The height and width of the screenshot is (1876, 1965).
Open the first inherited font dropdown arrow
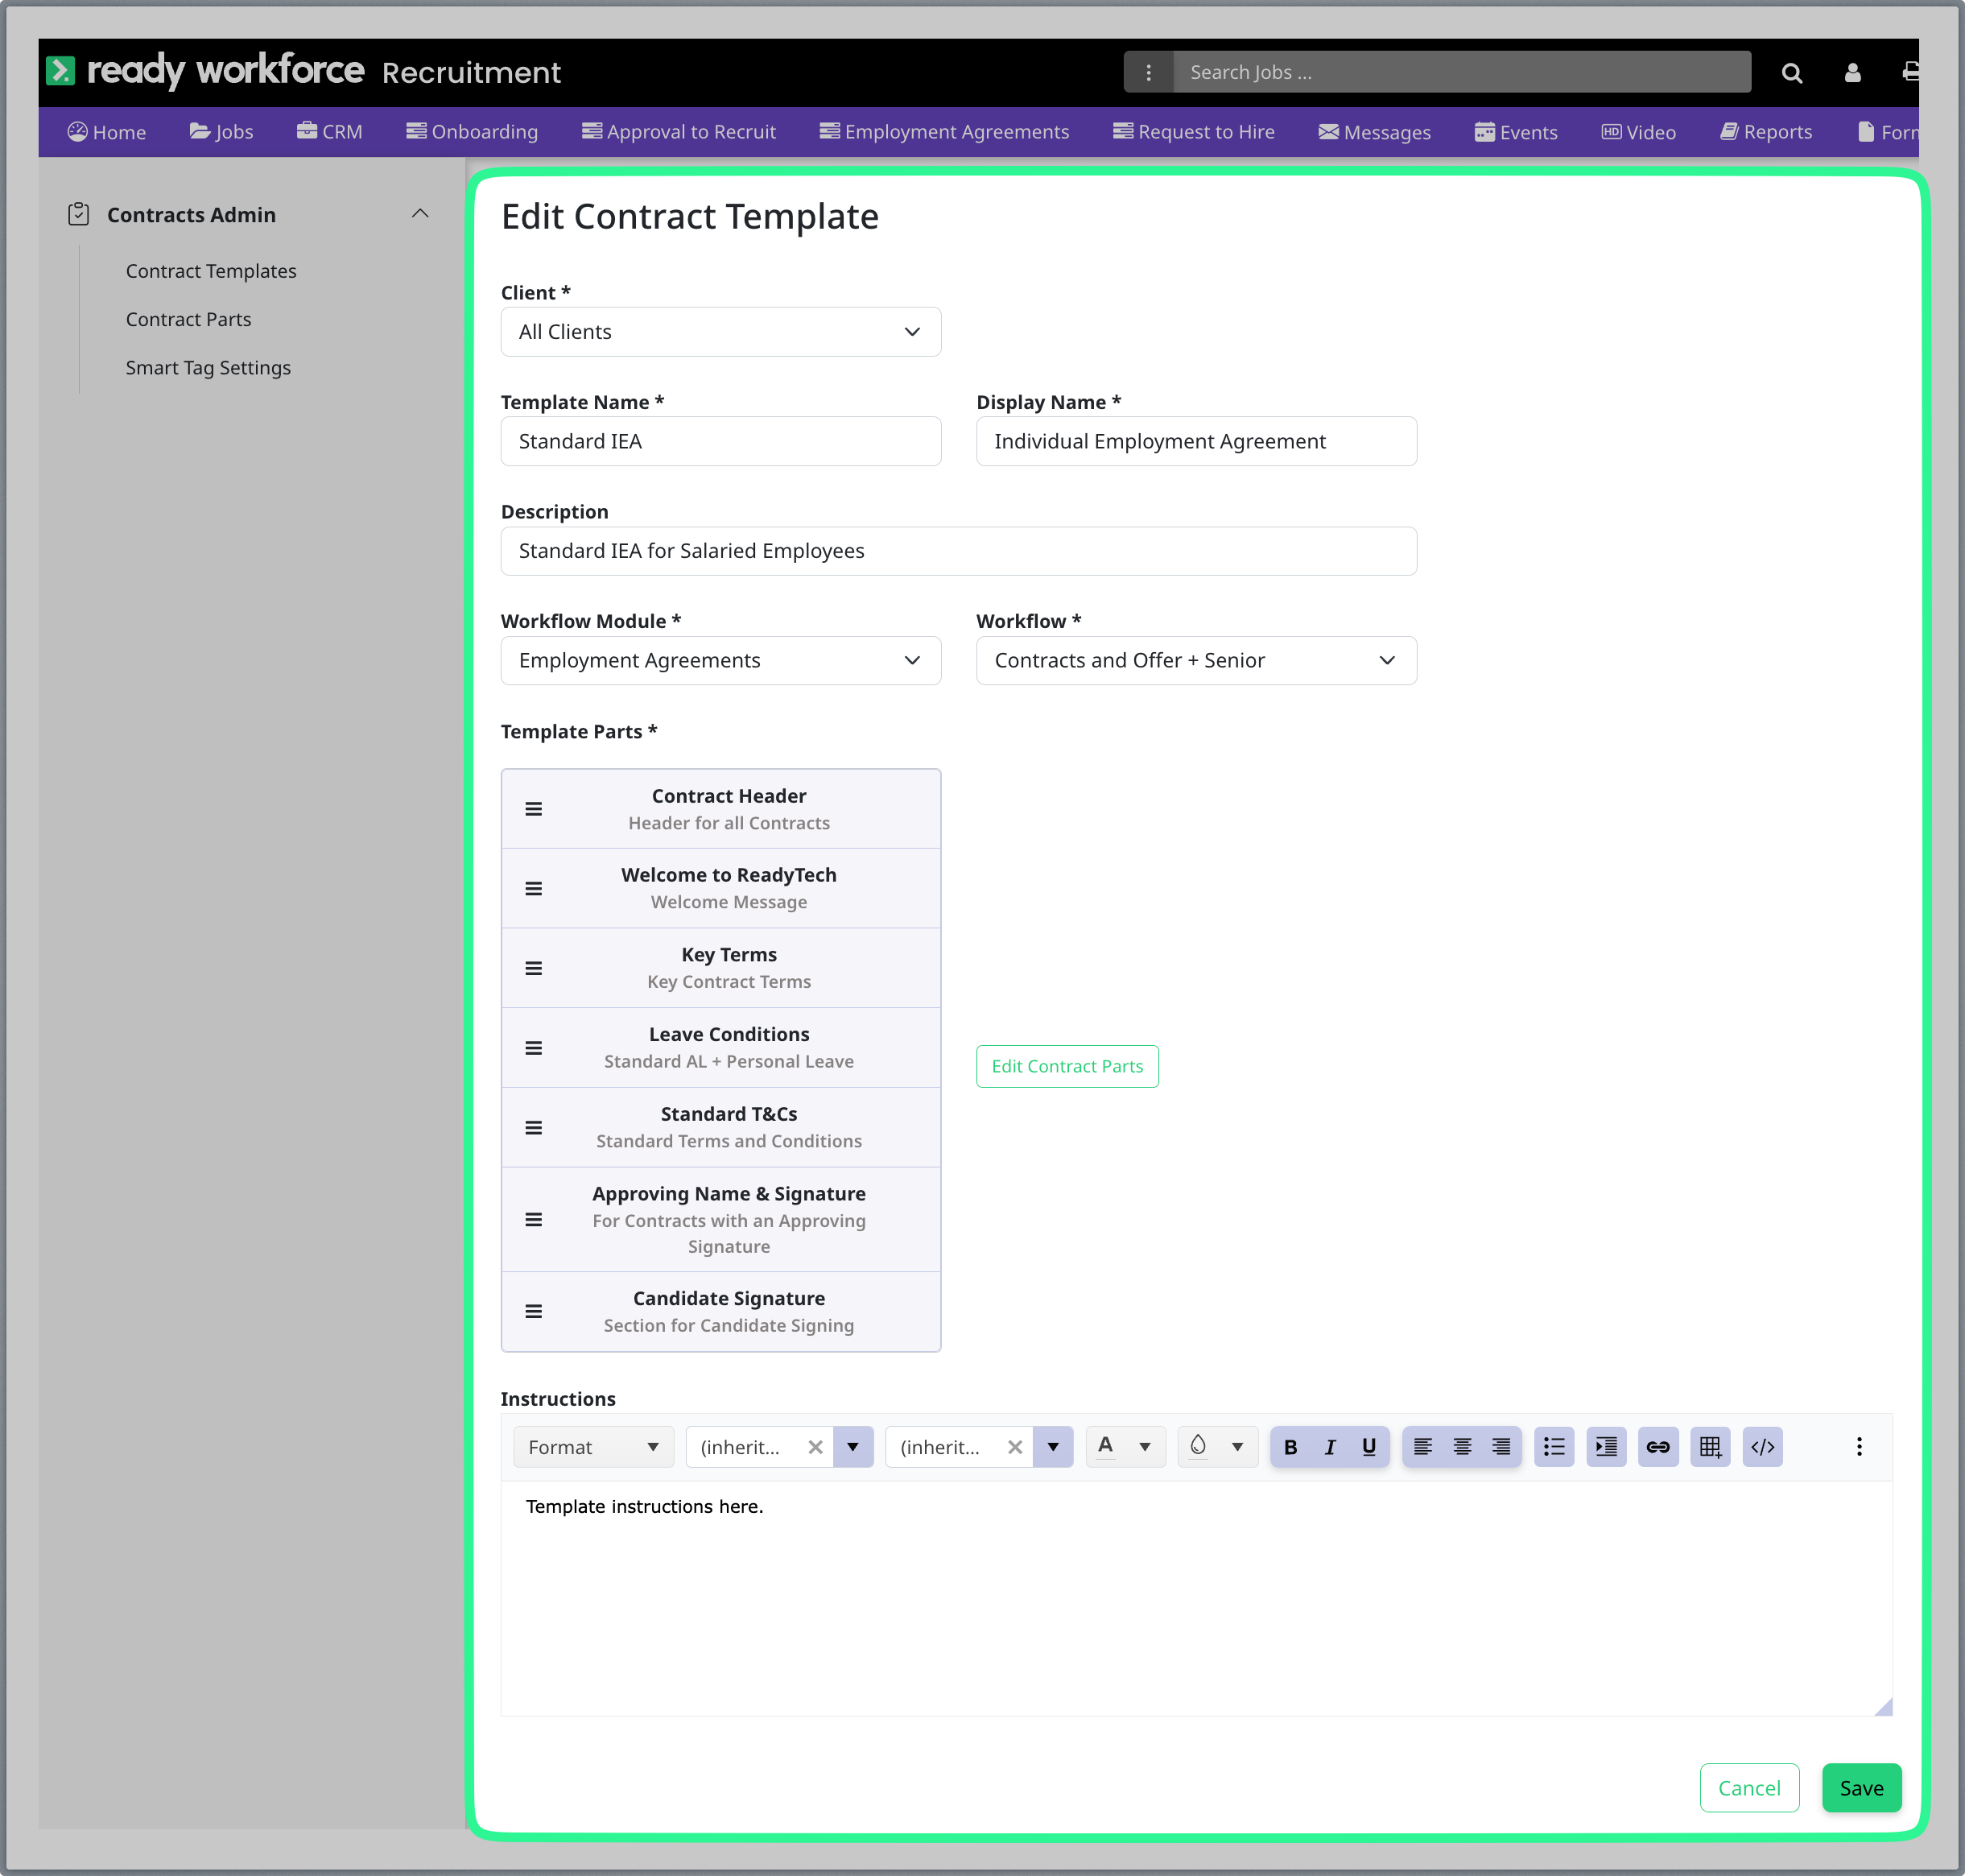[853, 1447]
